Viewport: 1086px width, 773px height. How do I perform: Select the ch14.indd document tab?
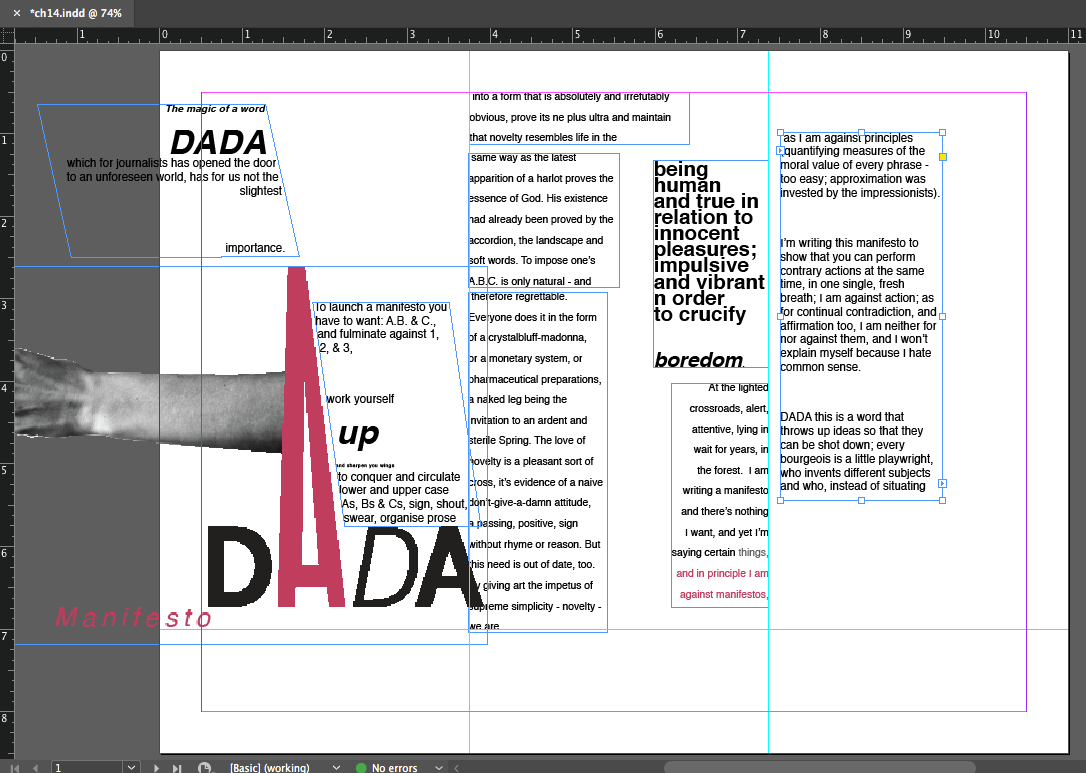pyautogui.click(x=75, y=13)
